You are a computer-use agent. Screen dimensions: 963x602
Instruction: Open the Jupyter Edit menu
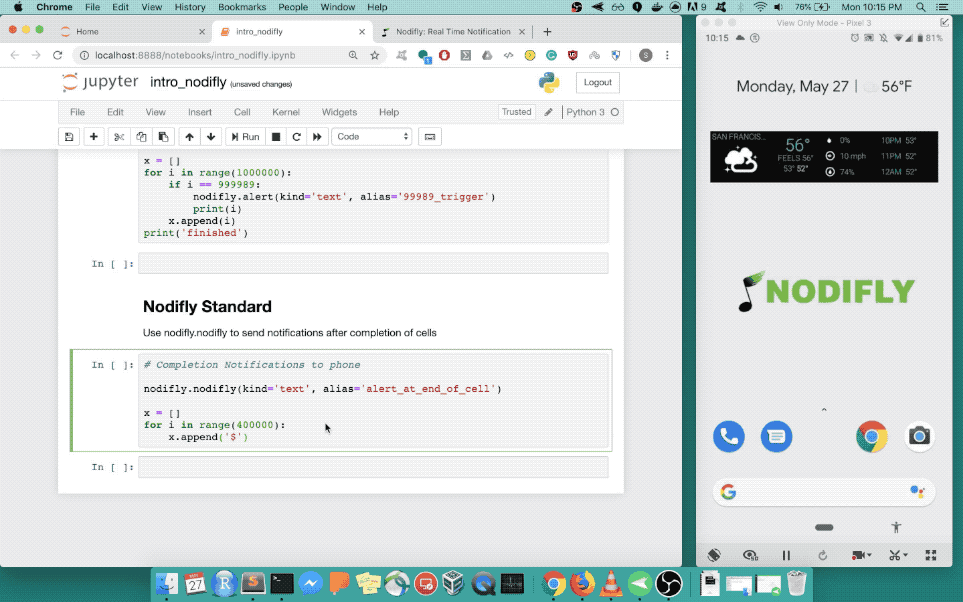(x=115, y=112)
